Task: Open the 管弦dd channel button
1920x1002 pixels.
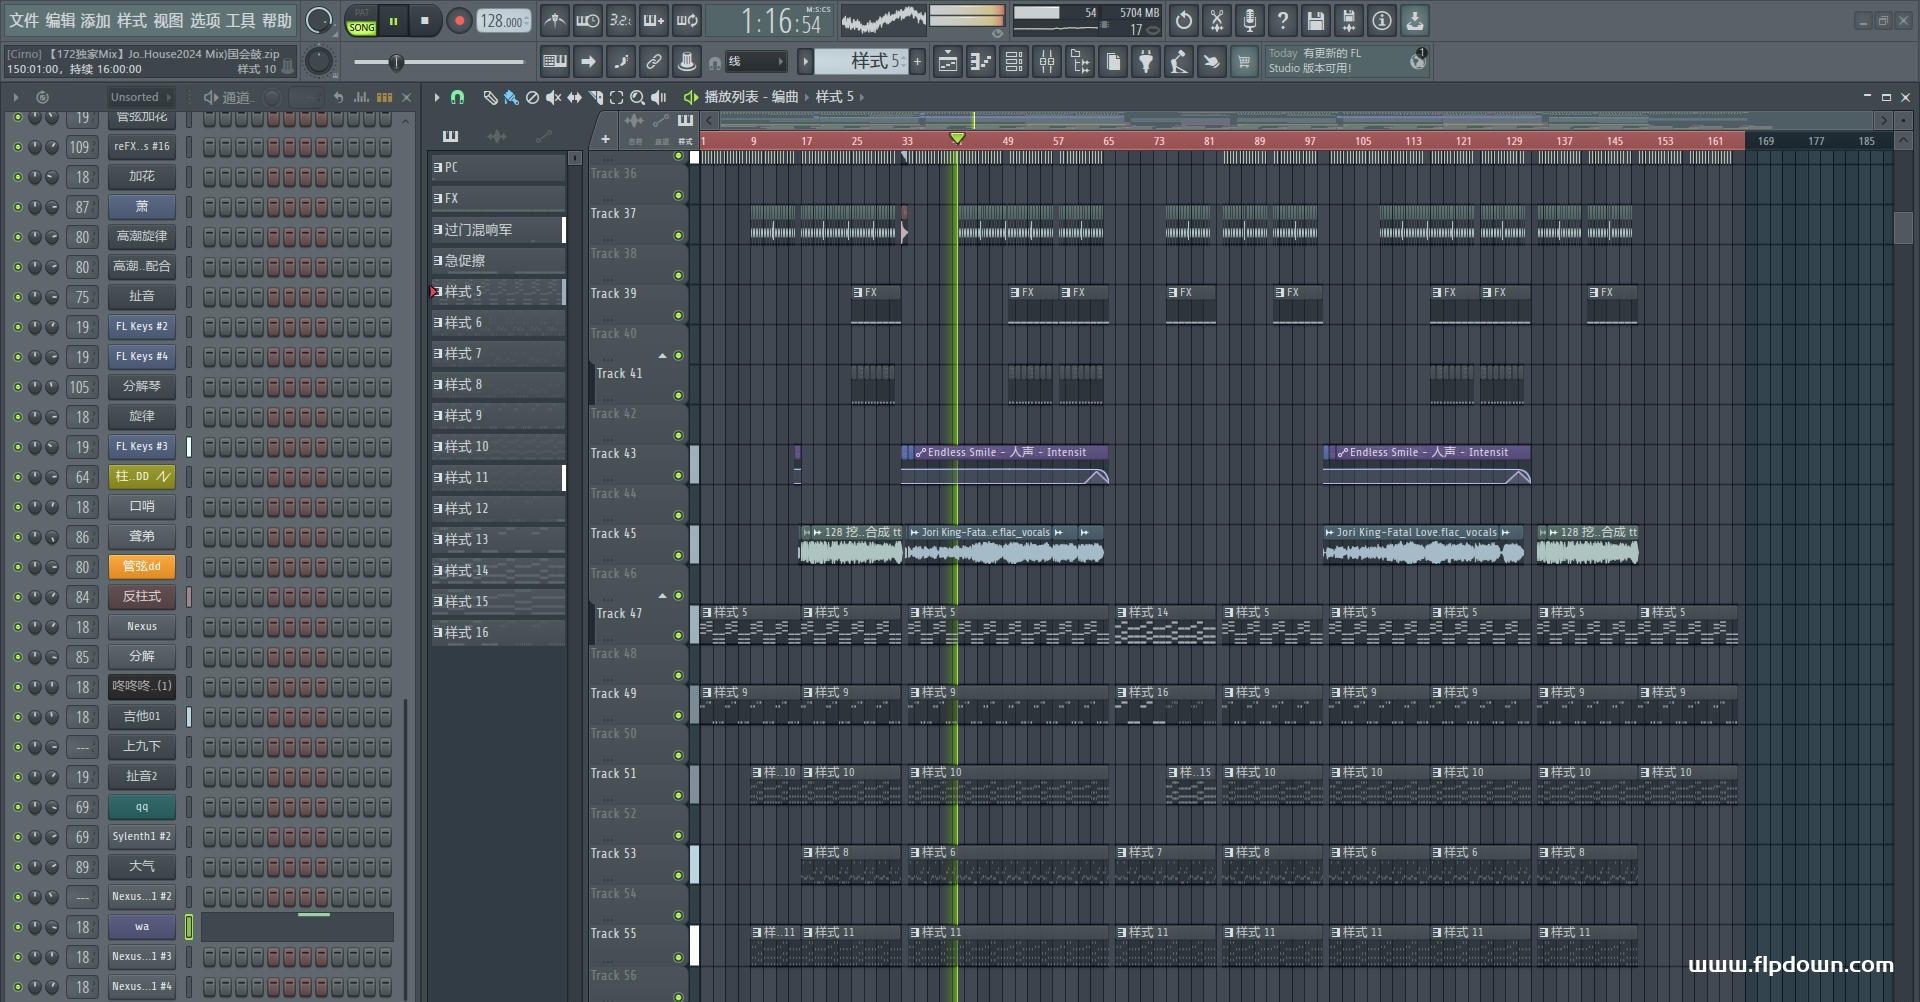Action: 142,567
